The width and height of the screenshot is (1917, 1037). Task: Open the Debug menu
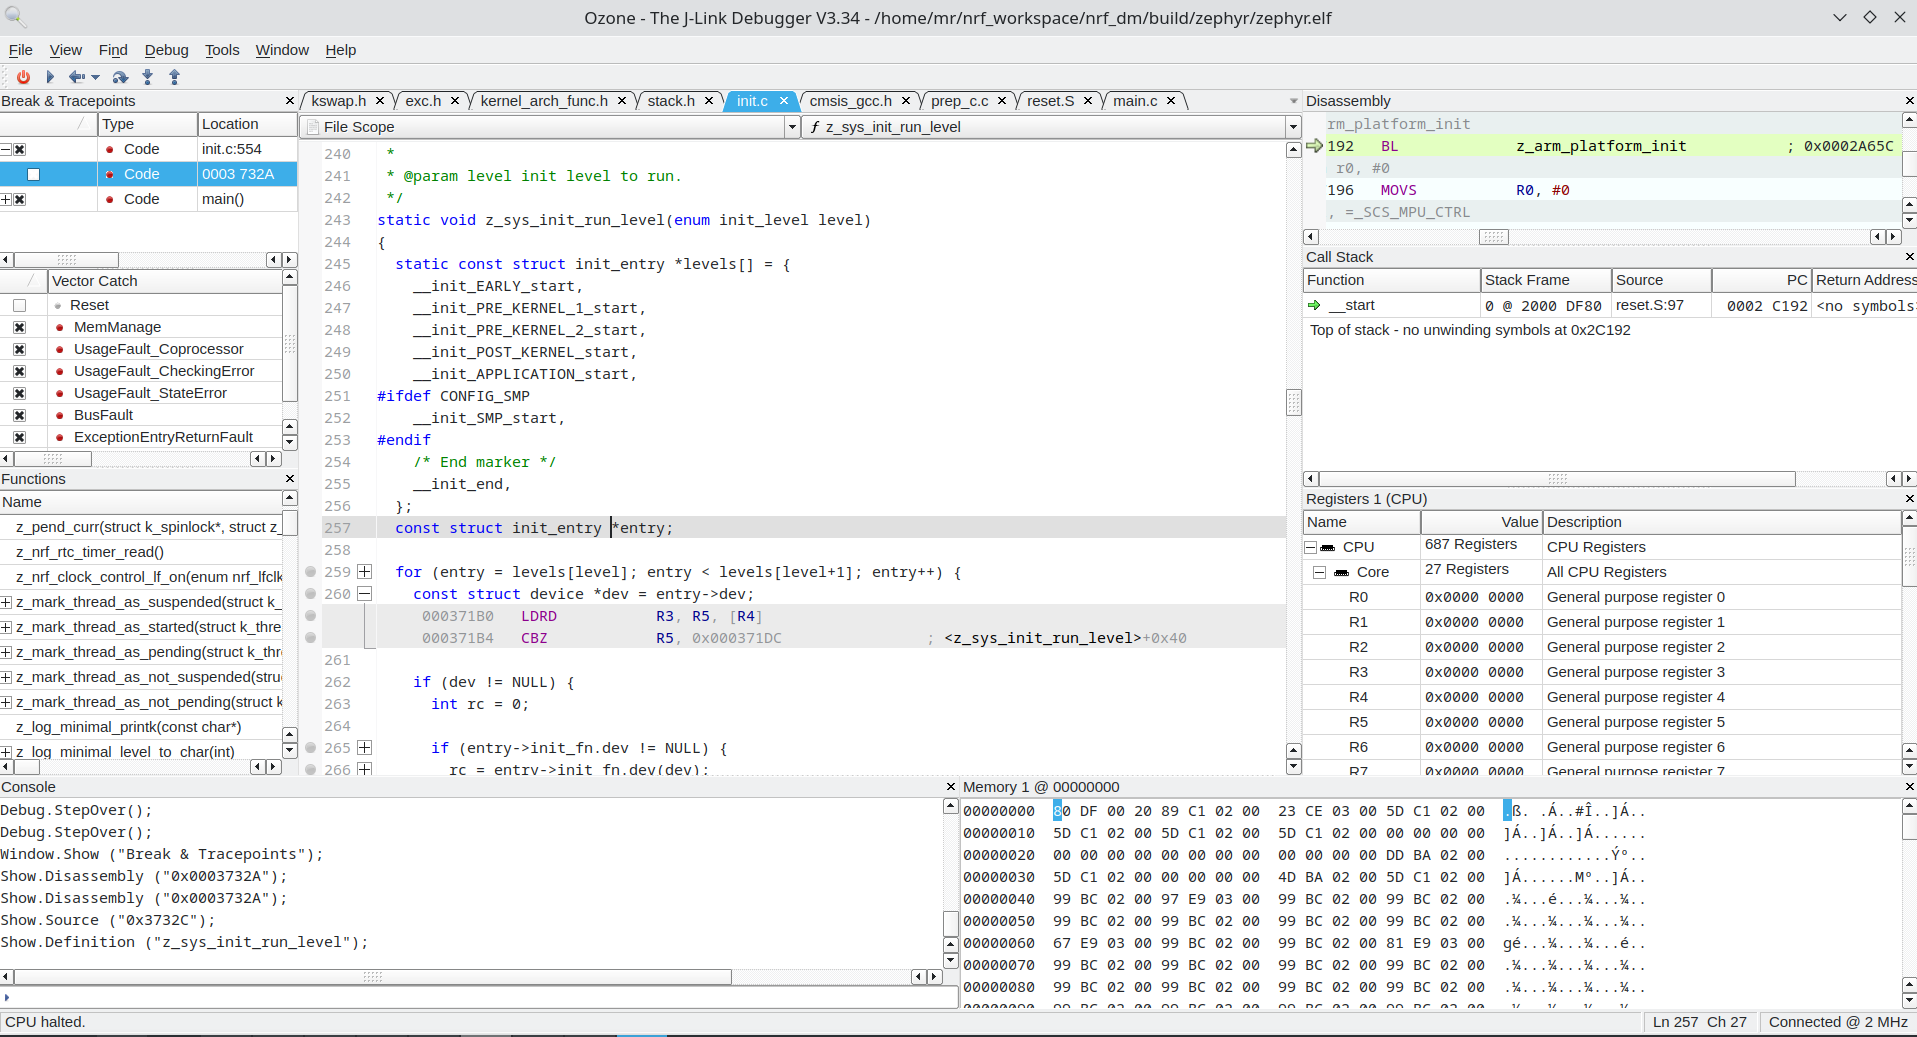(x=166, y=50)
